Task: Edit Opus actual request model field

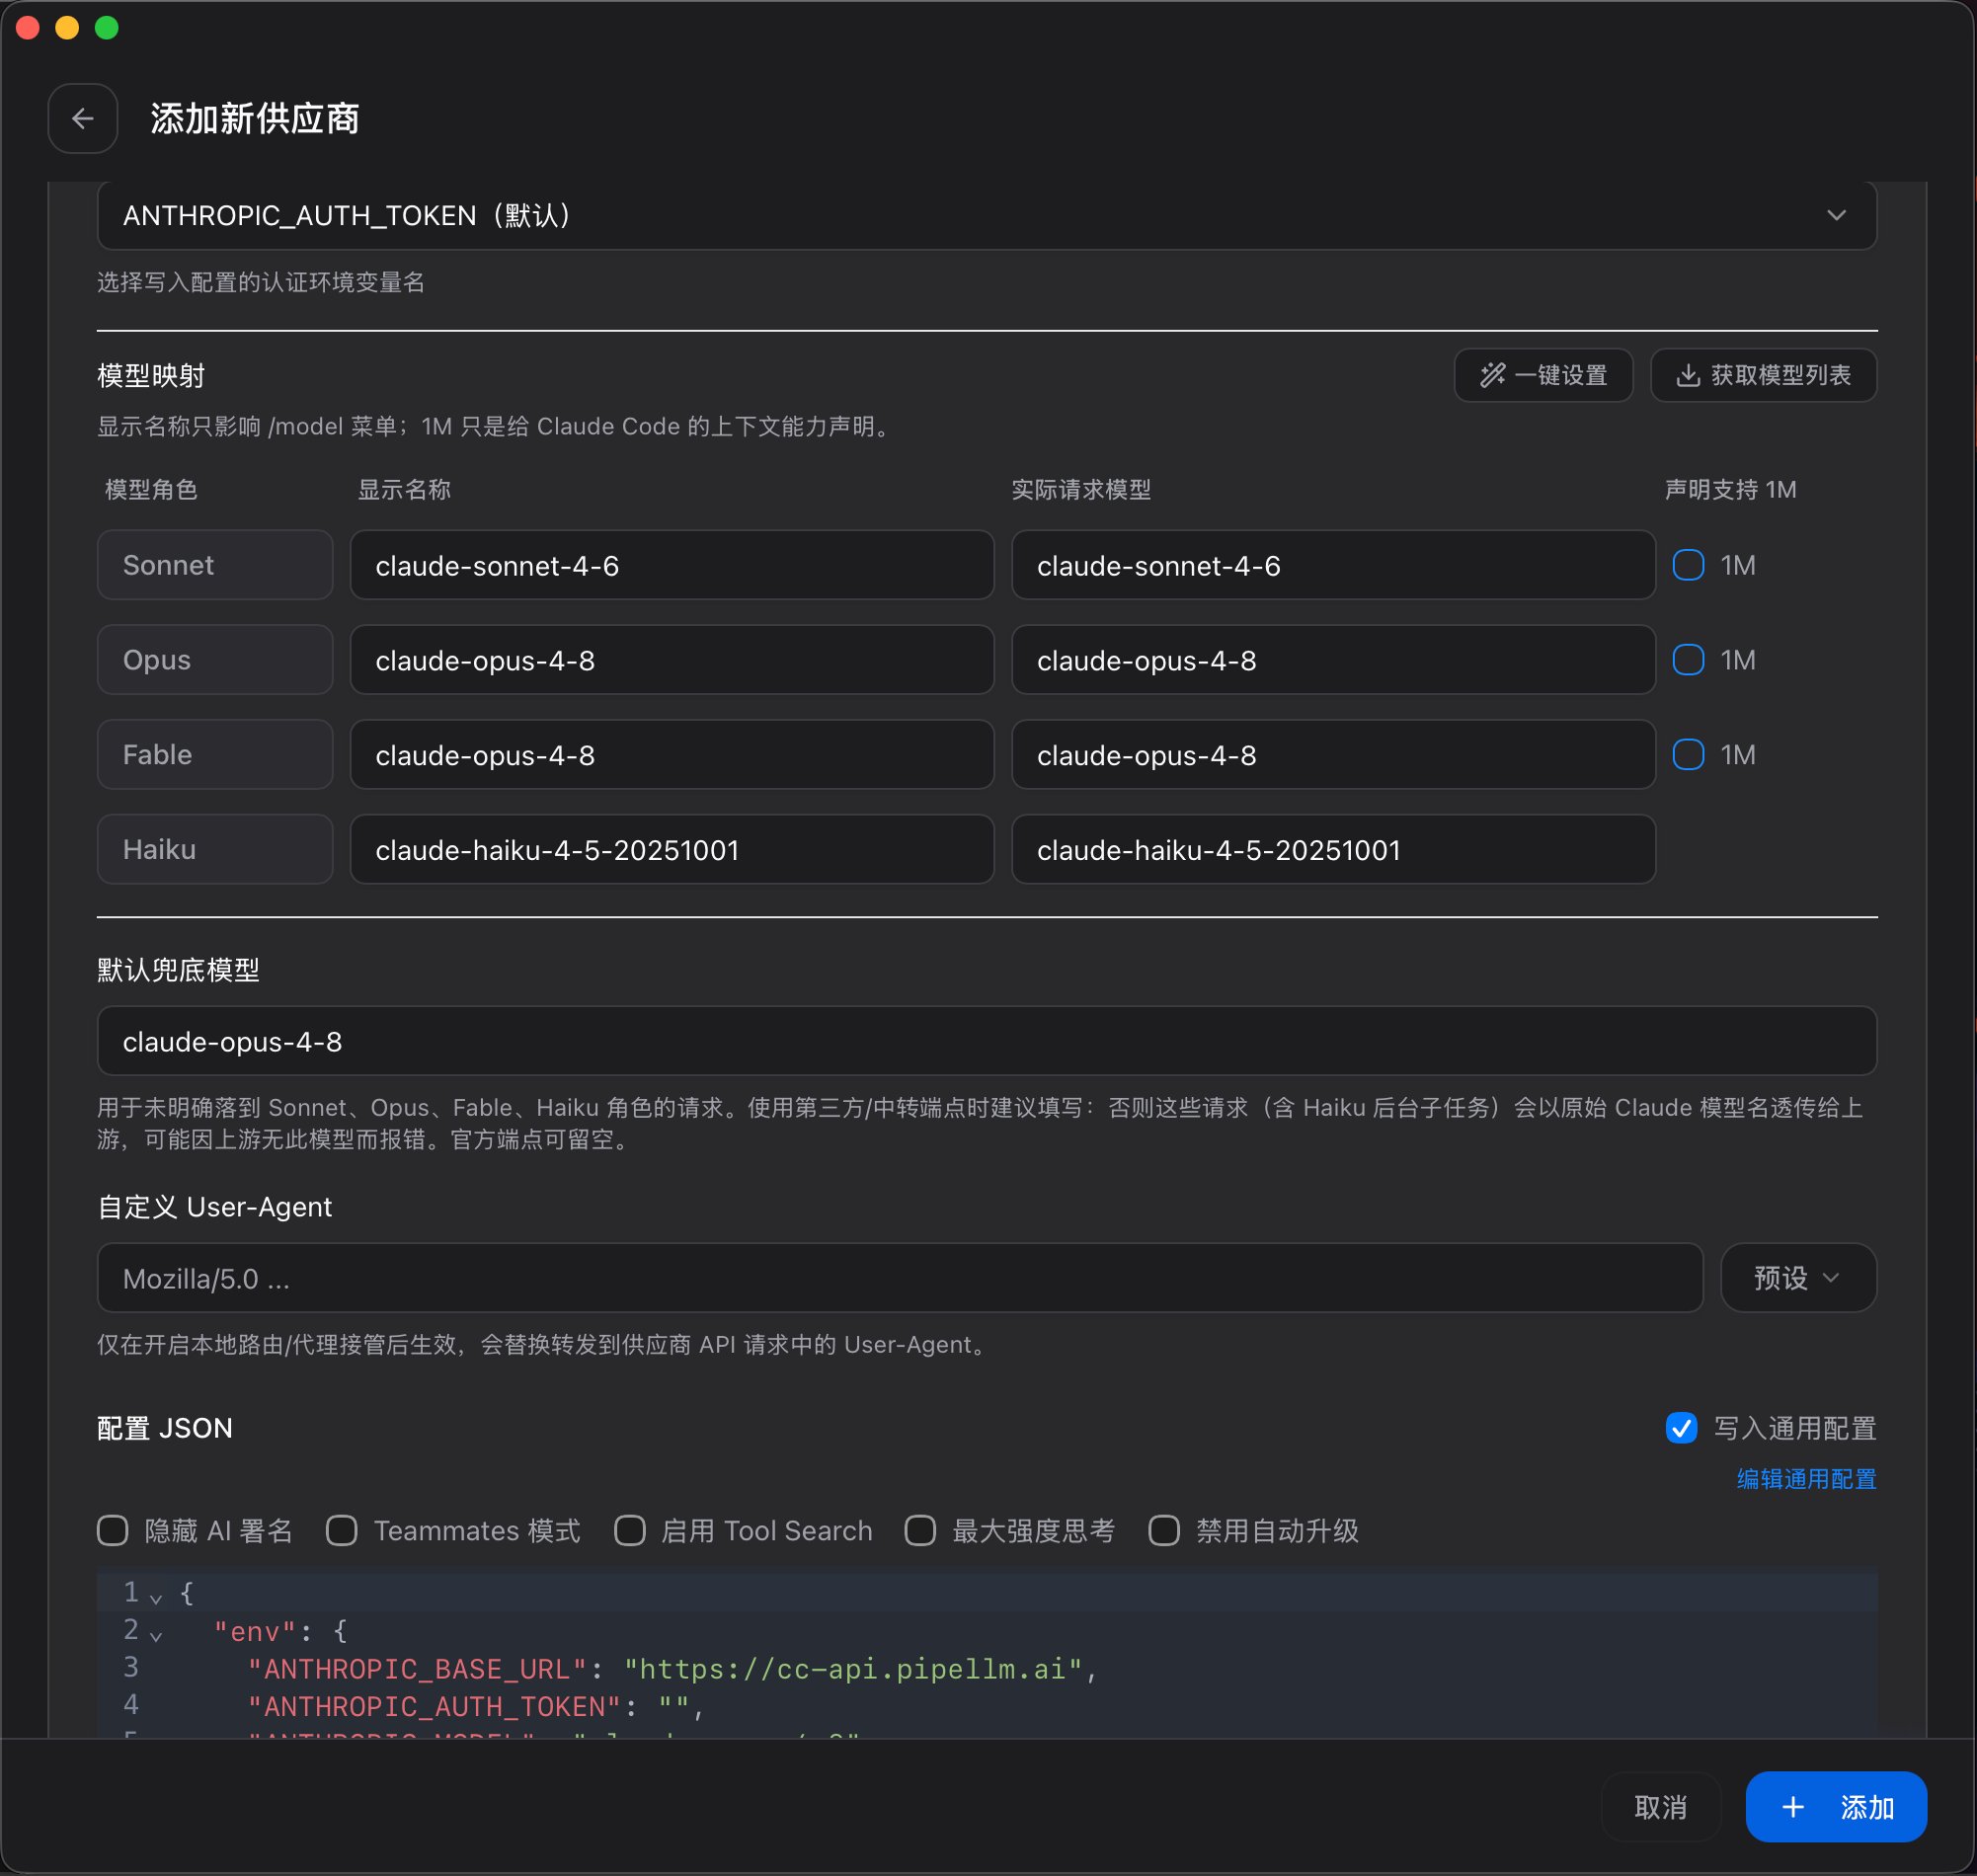Action: pos(1333,660)
